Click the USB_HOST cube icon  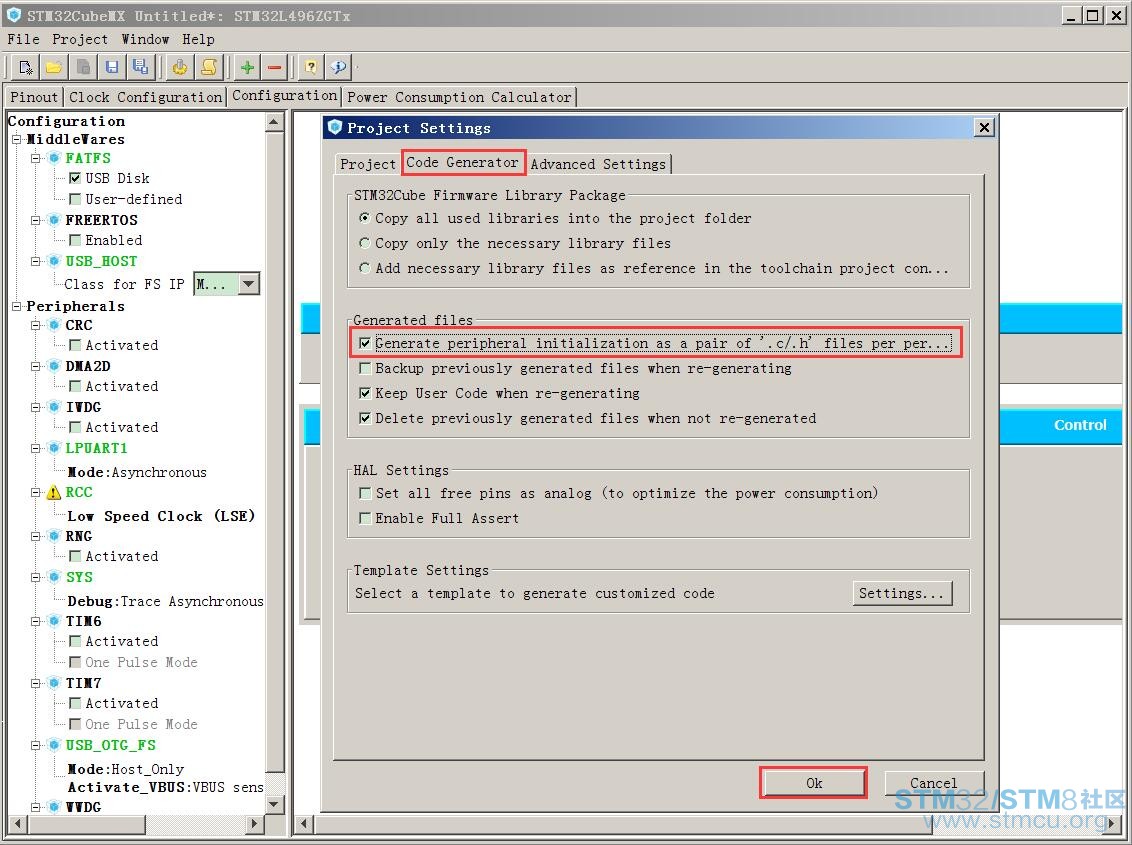point(54,261)
